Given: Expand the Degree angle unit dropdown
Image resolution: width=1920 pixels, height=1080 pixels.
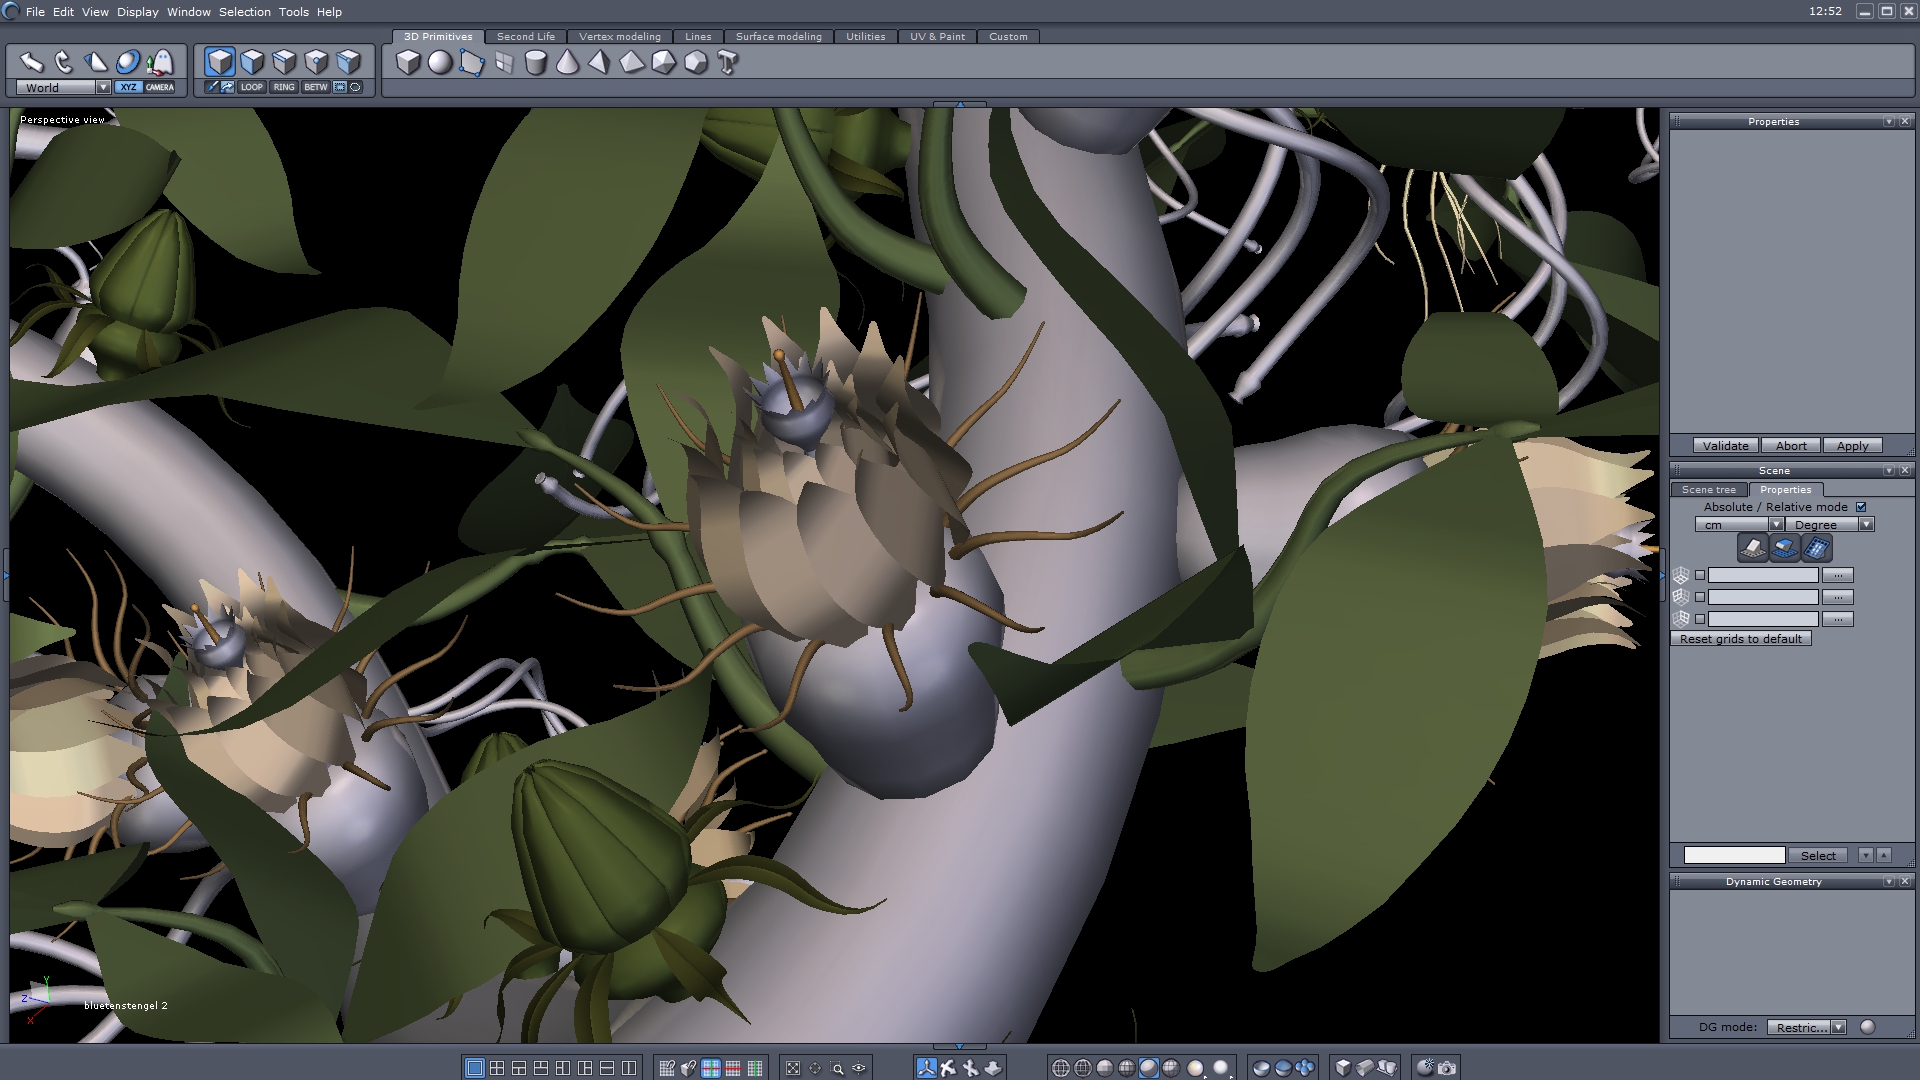Looking at the screenshot, I should [1866, 525].
